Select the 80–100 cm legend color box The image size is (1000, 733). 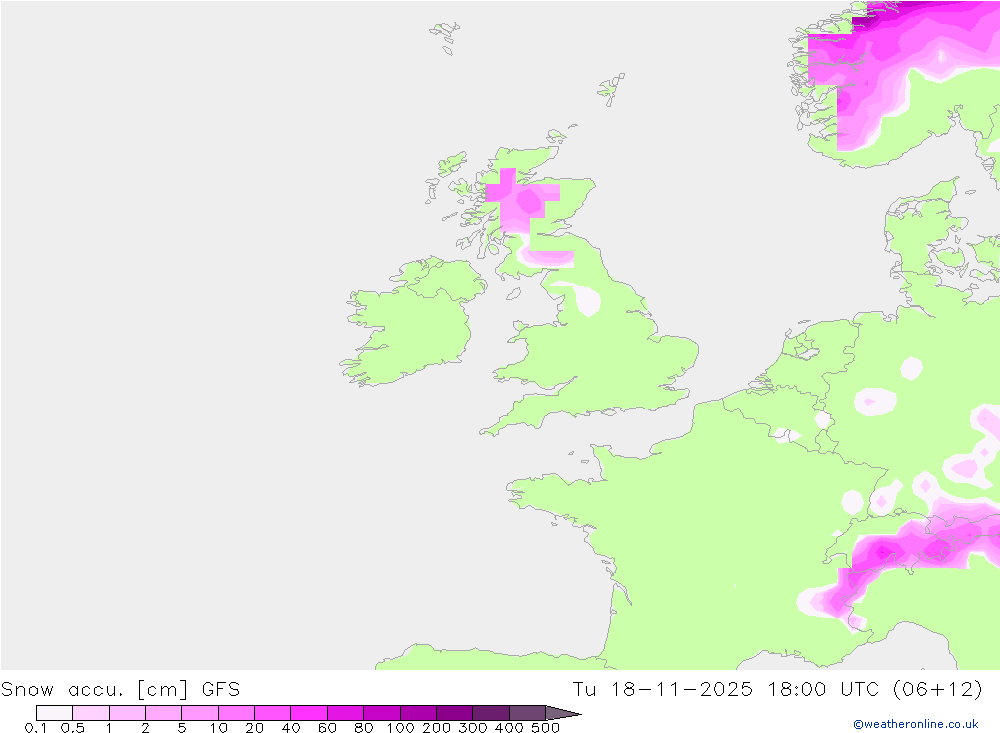[x=382, y=713]
